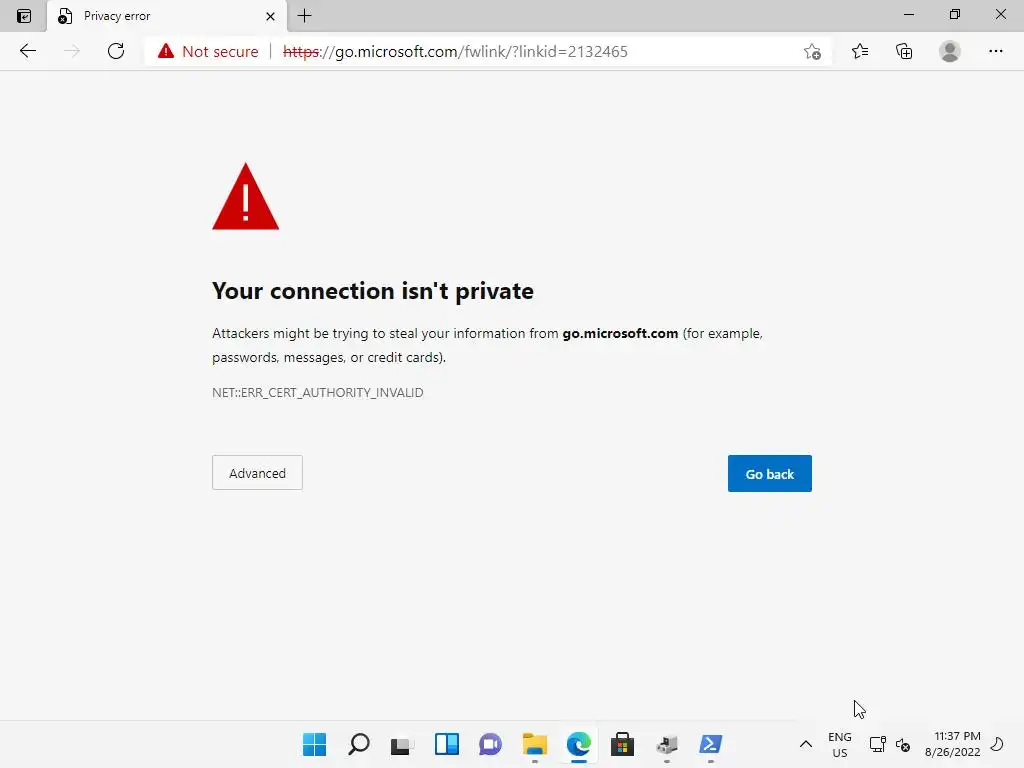Click the browser Back arrow
Image resolution: width=1024 pixels, height=768 pixels.
pos(27,51)
